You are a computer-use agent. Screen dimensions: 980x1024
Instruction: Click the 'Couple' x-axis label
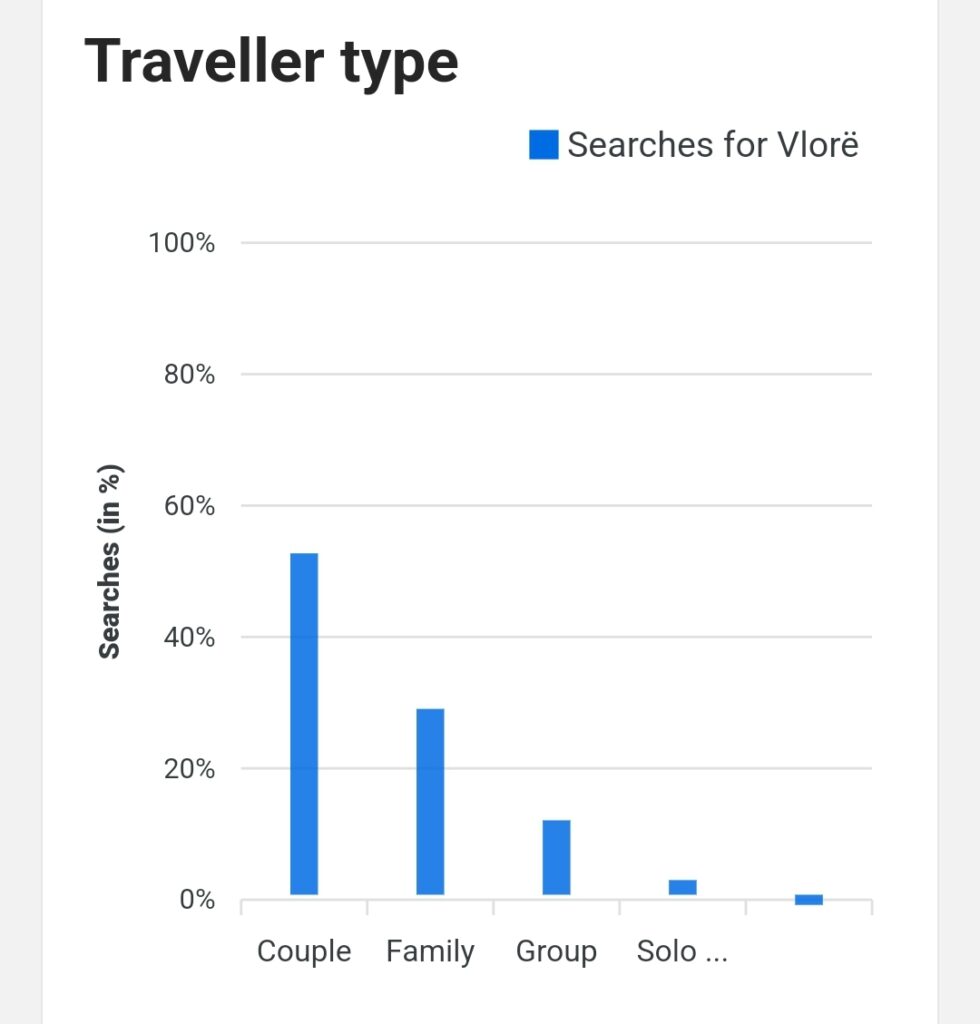pyautogui.click(x=304, y=951)
